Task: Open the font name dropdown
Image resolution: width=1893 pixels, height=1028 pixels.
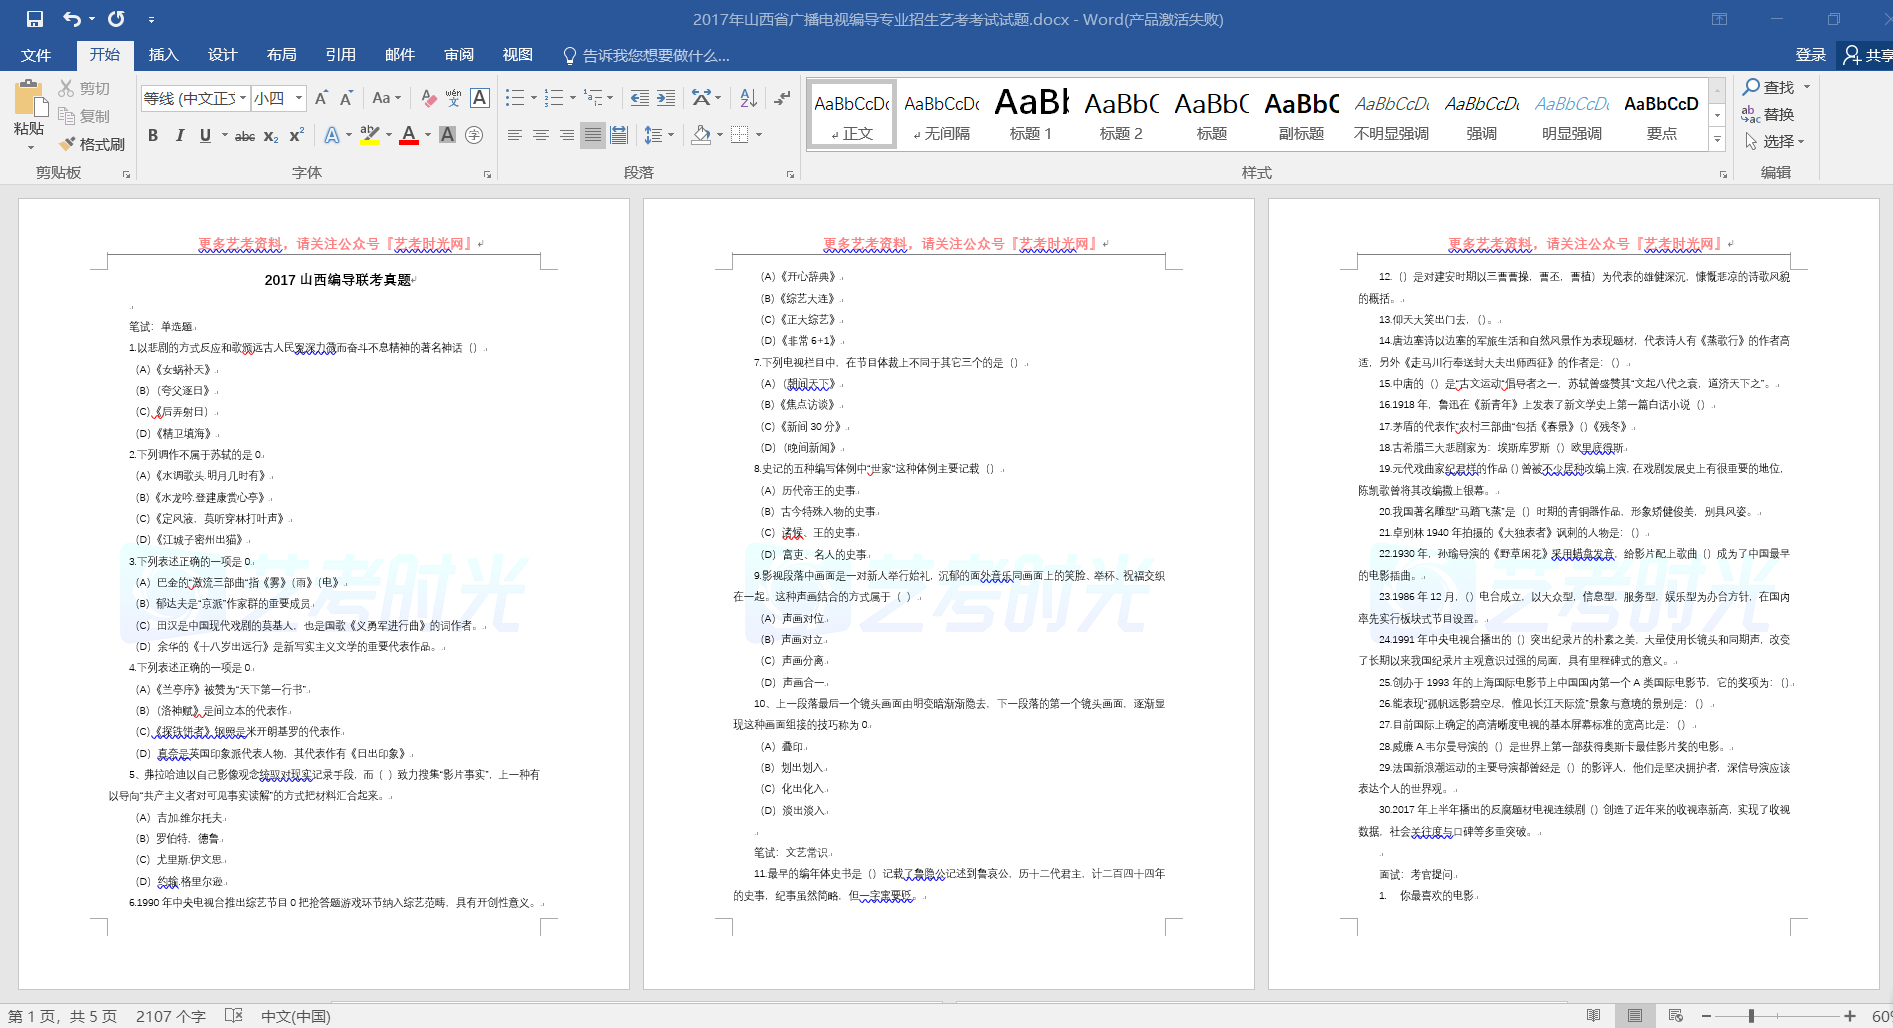Action: click(x=243, y=98)
